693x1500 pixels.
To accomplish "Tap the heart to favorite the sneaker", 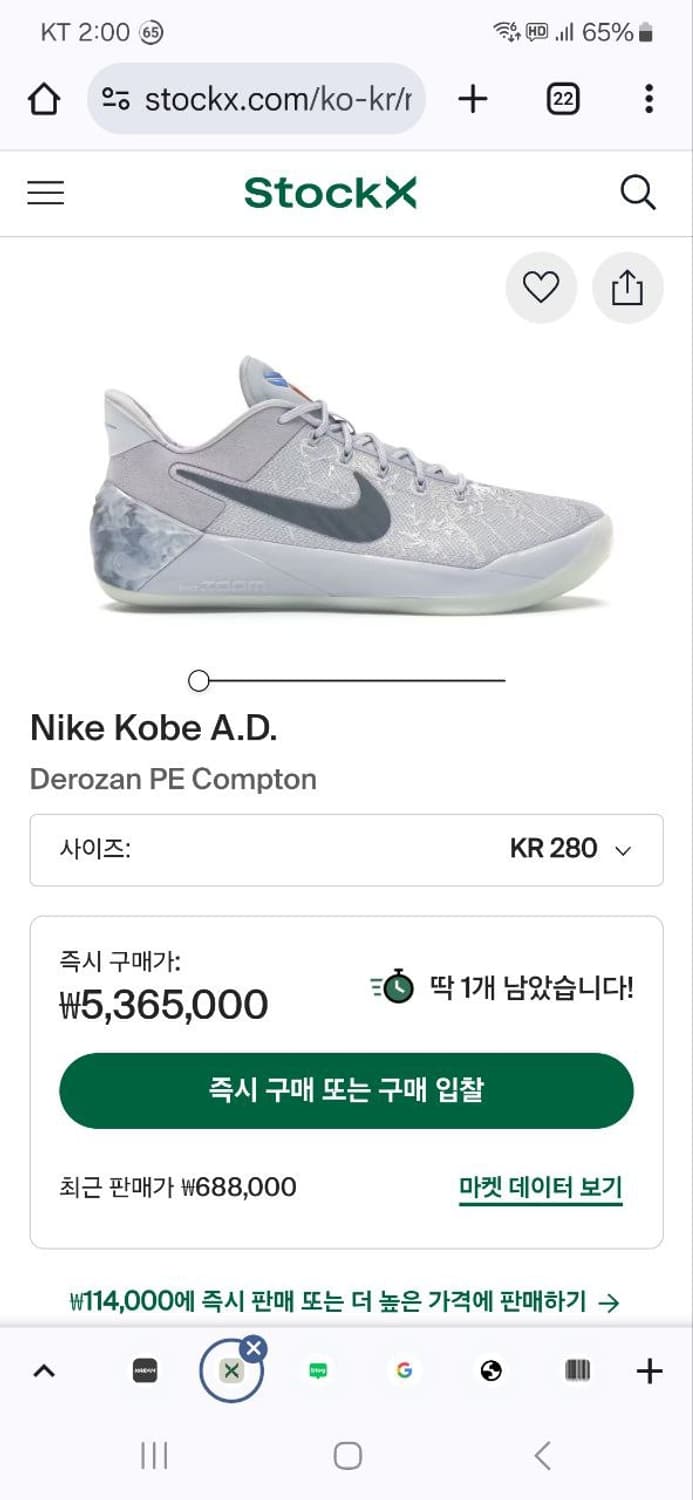I will click(541, 287).
